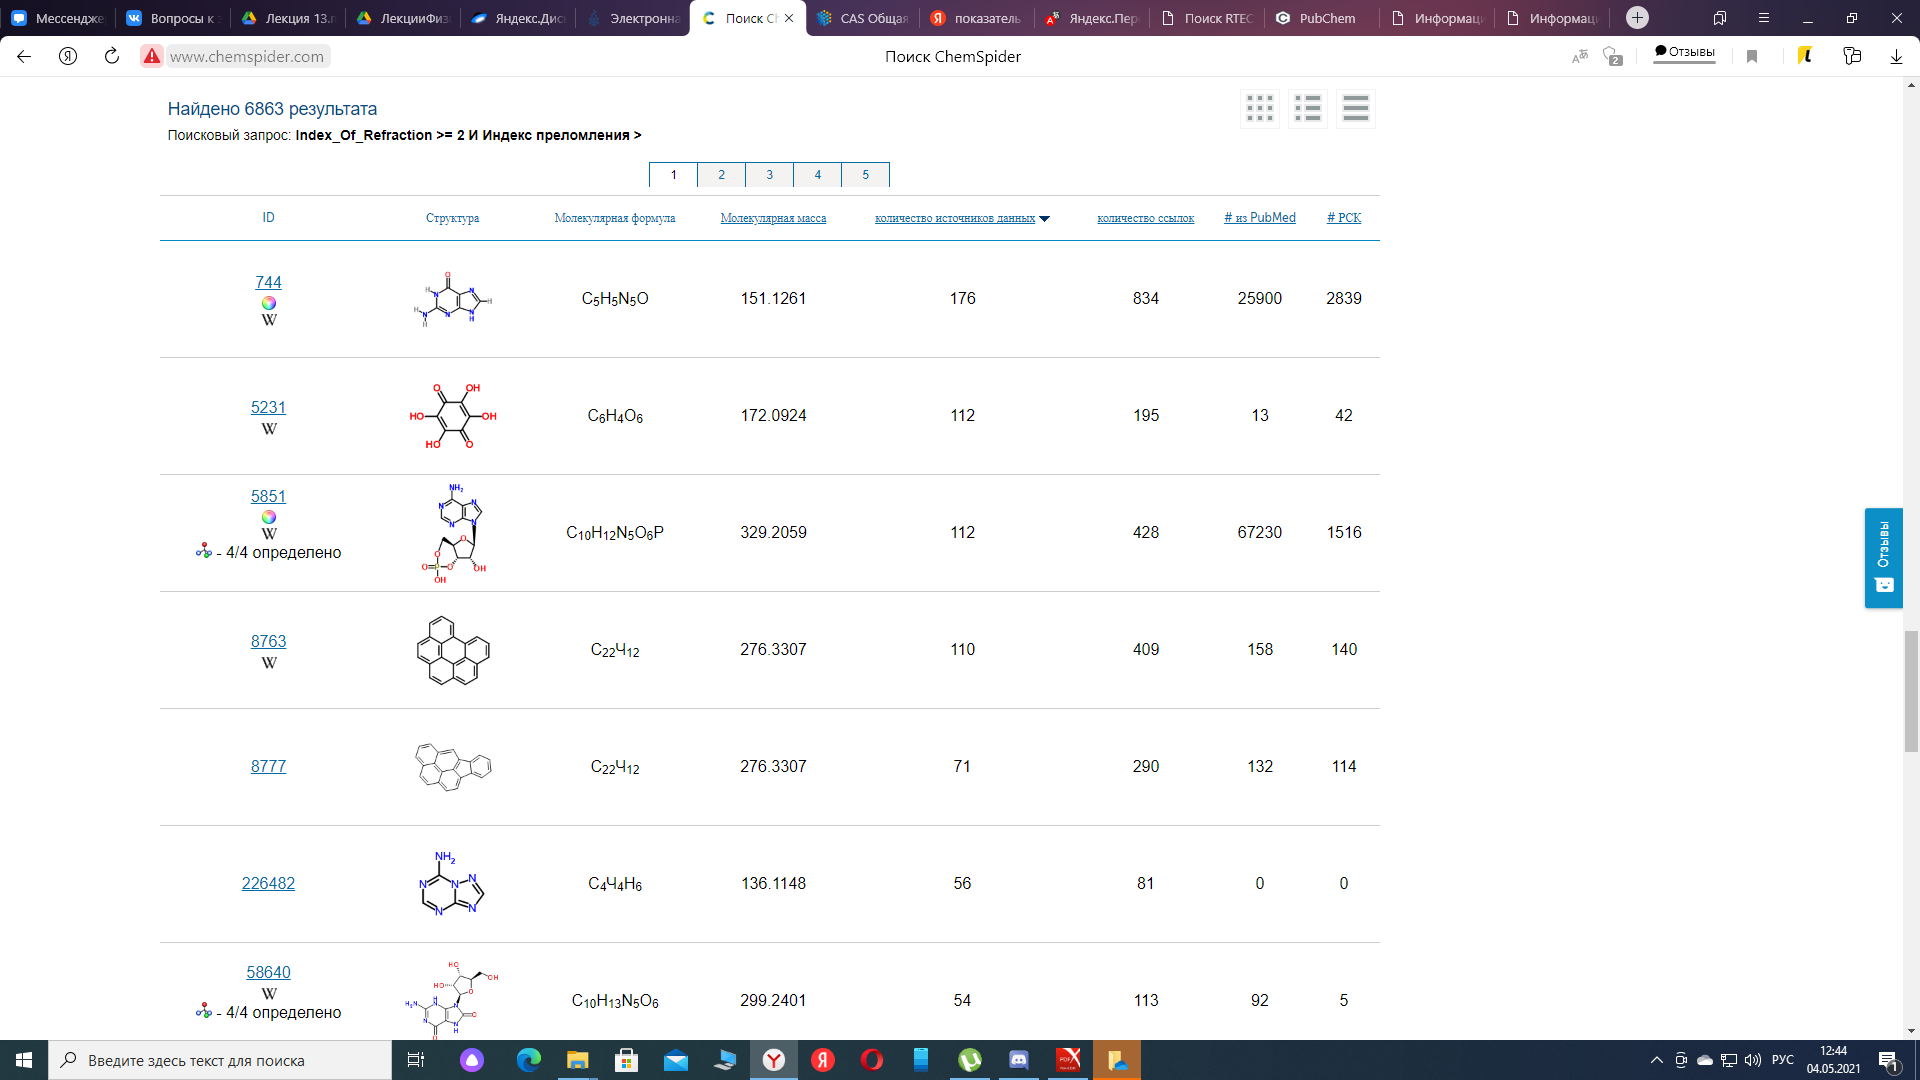Image resolution: width=1920 pixels, height=1080 pixels.
Task: Sort by number of data sources column
Action: [955, 218]
